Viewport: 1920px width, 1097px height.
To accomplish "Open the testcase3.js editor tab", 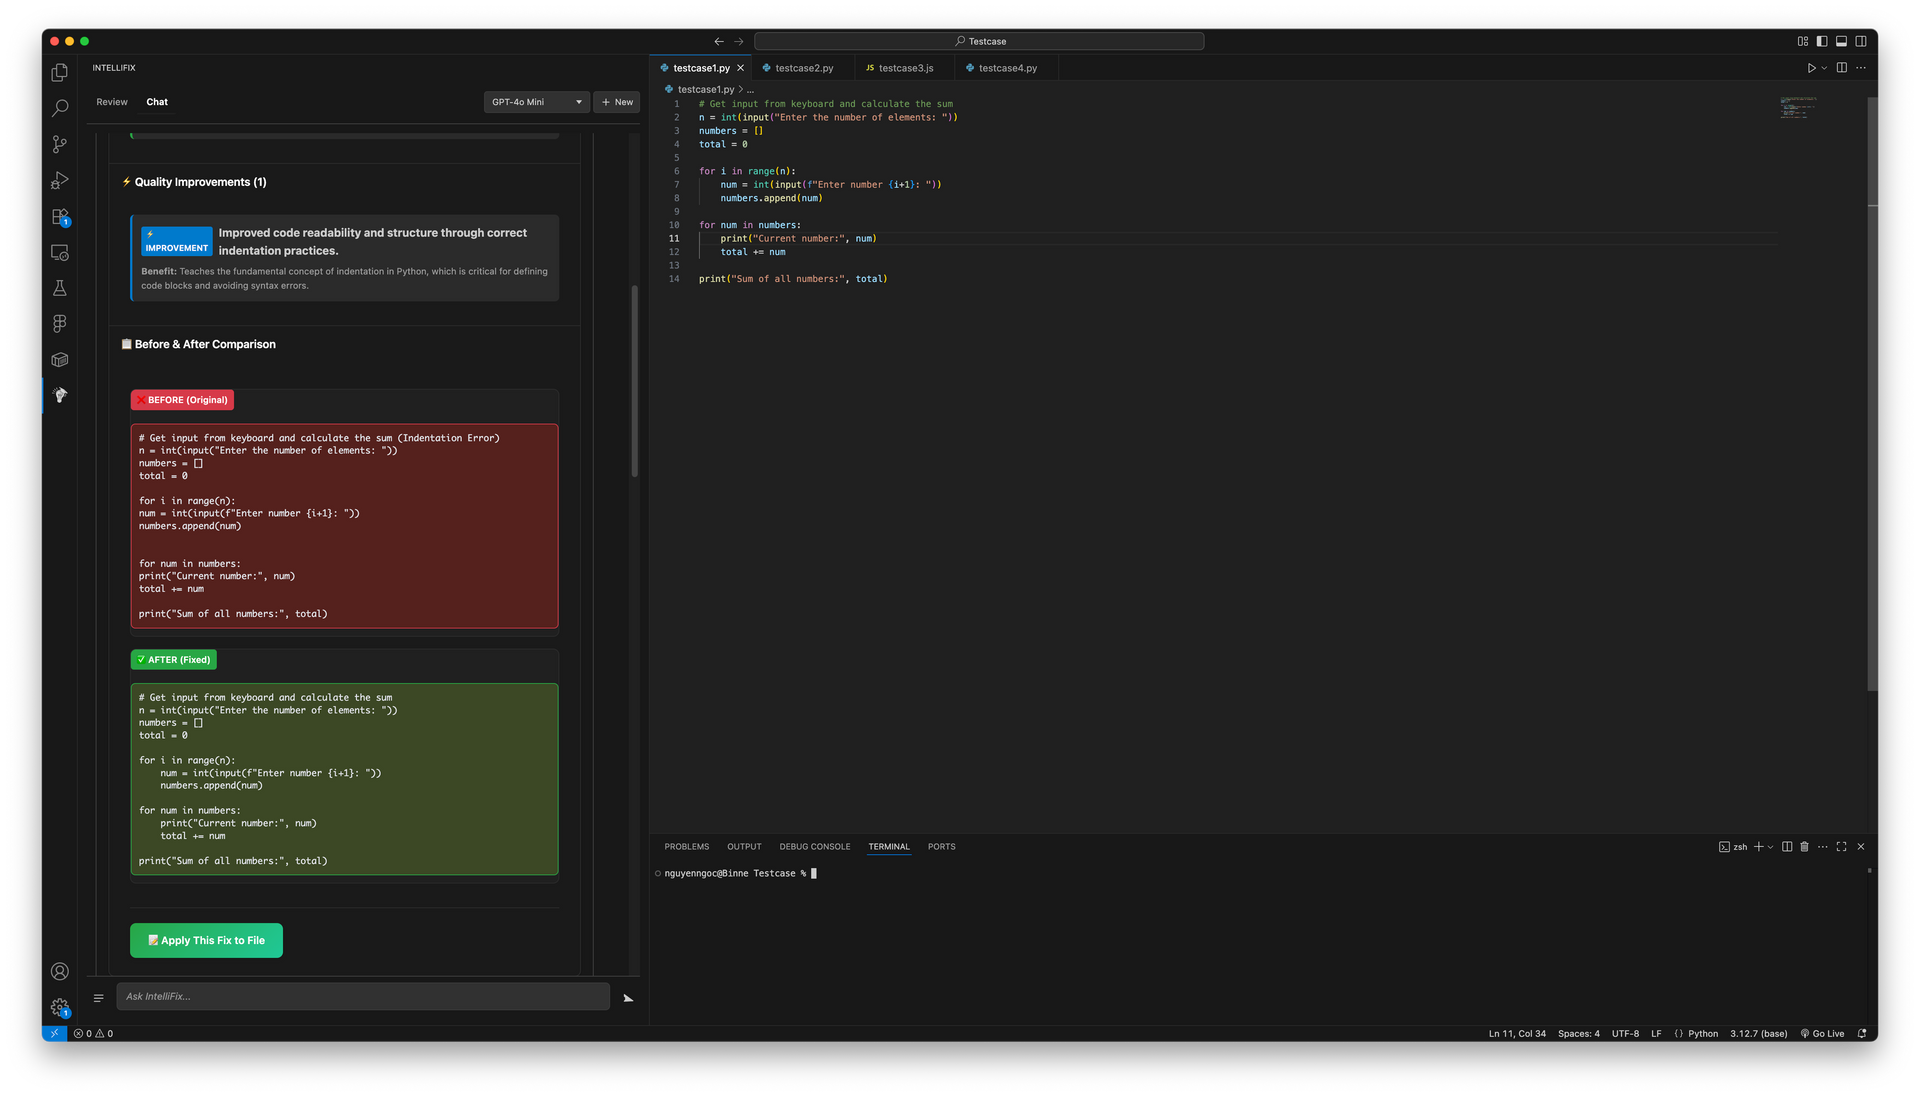I will tap(904, 68).
